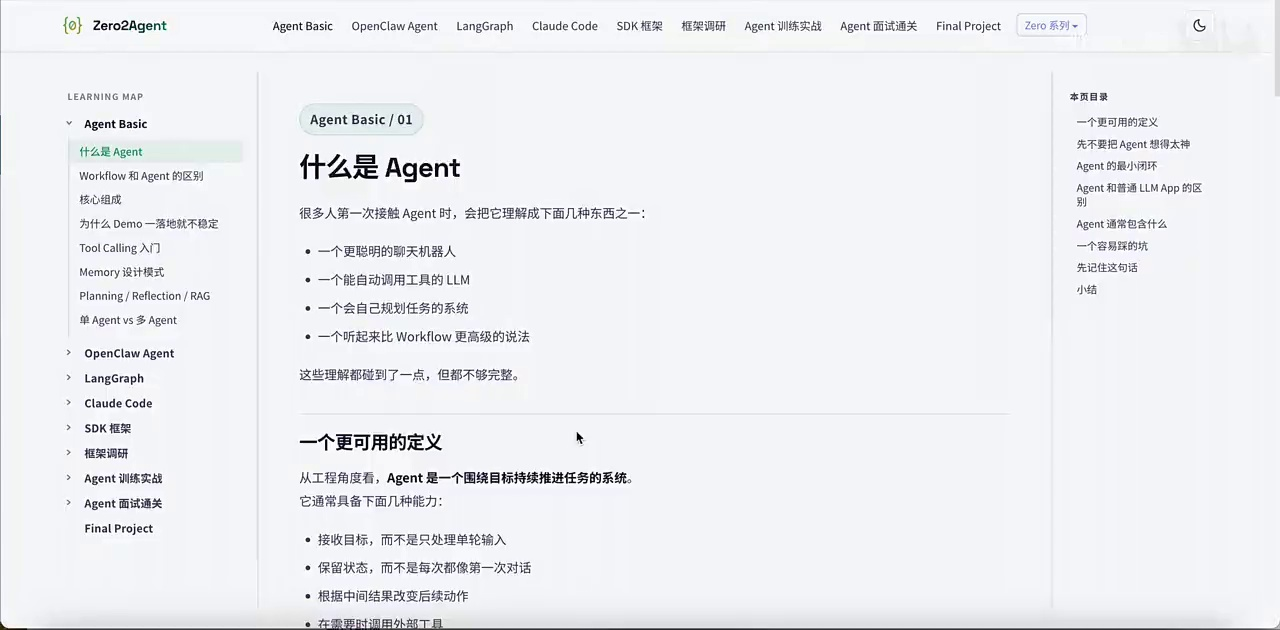The height and width of the screenshot is (630, 1280).
Task: Click bullet 根据中间结果改变后续动作
Action: (x=393, y=596)
